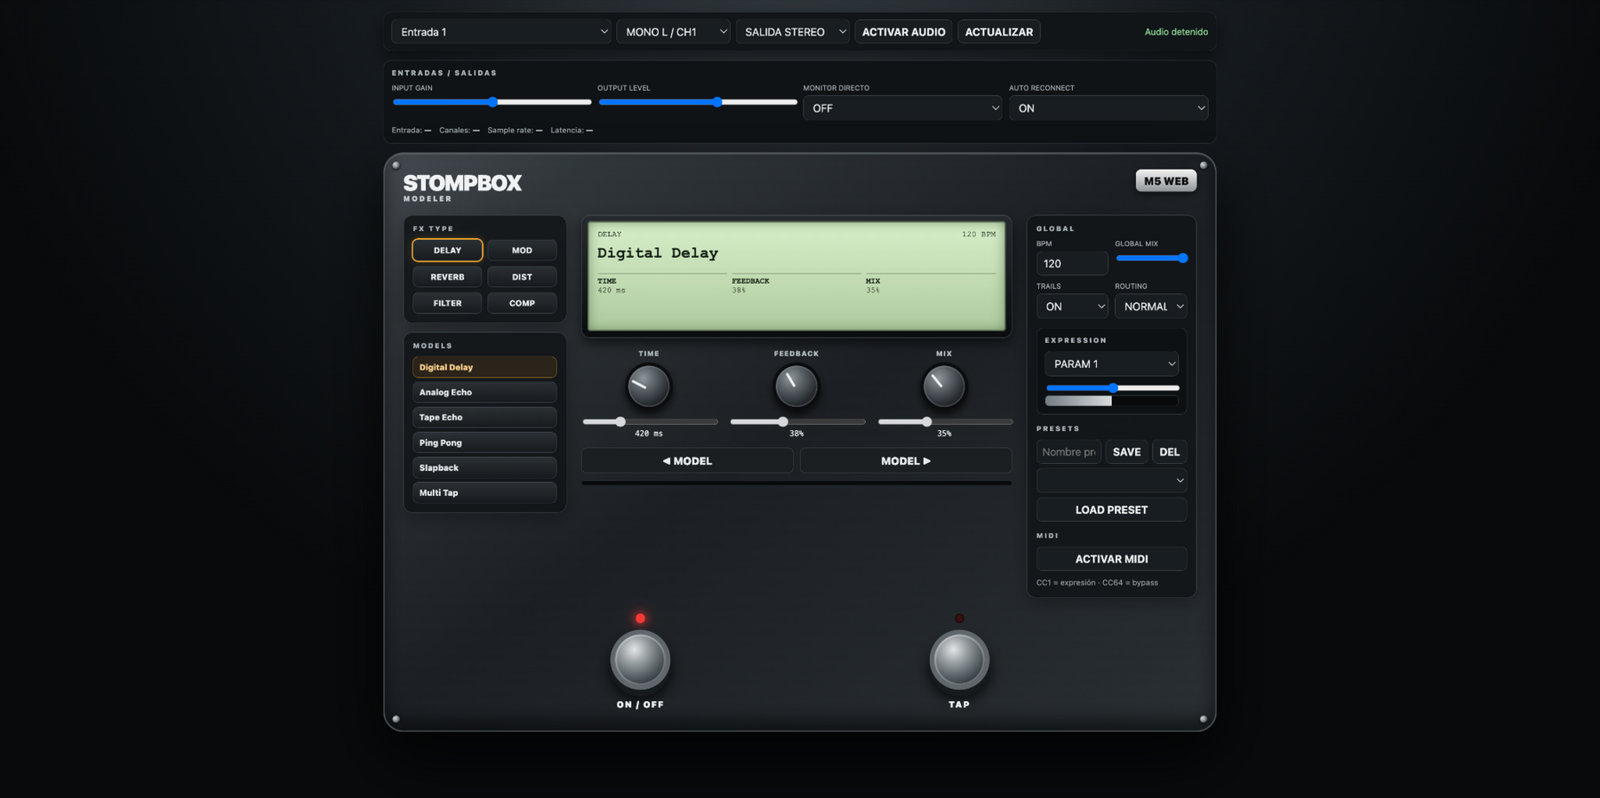
Task: Delete the preset with DEL
Action: [1170, 452]
